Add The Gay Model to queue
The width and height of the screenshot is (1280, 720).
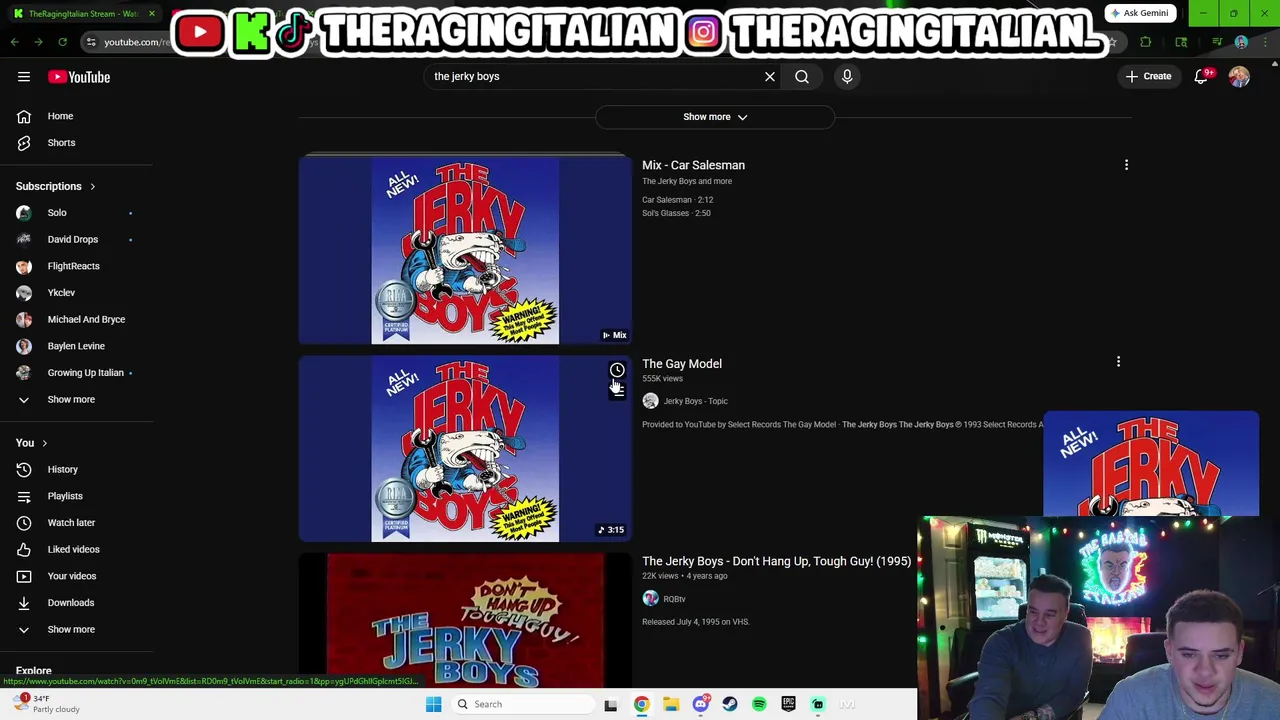point(617,391)
